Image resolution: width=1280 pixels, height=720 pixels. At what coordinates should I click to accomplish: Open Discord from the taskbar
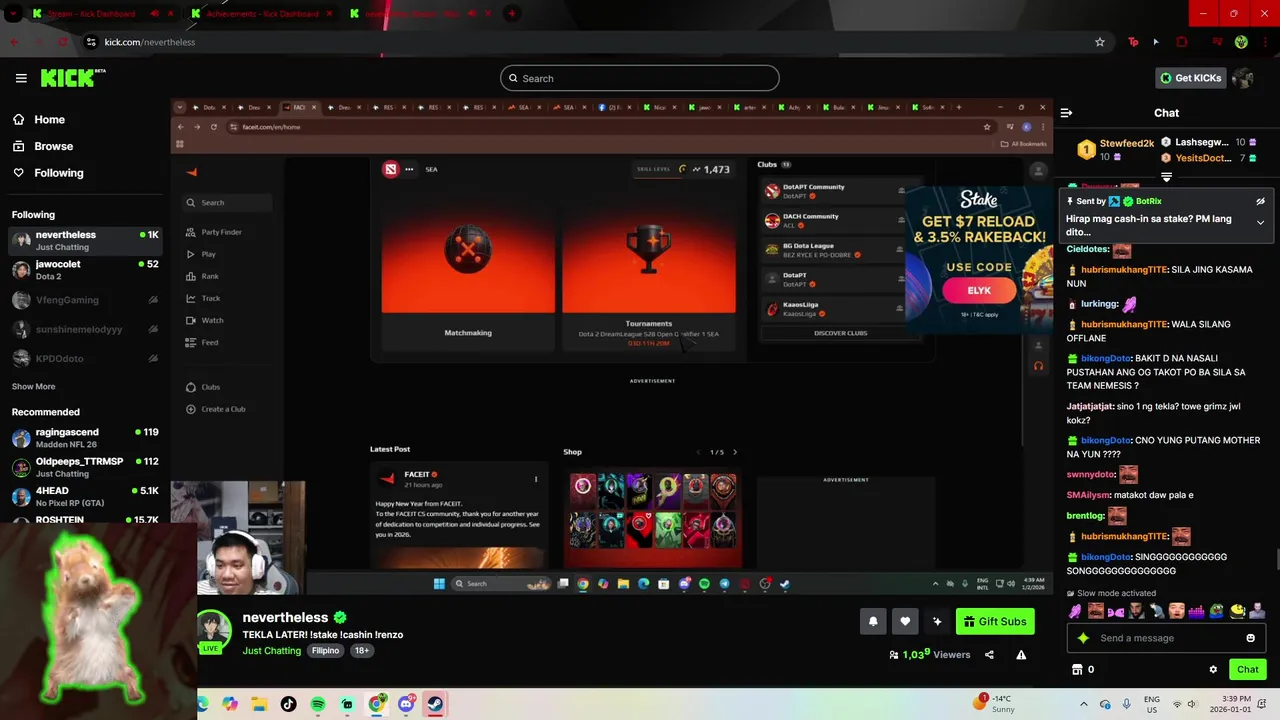406,704
